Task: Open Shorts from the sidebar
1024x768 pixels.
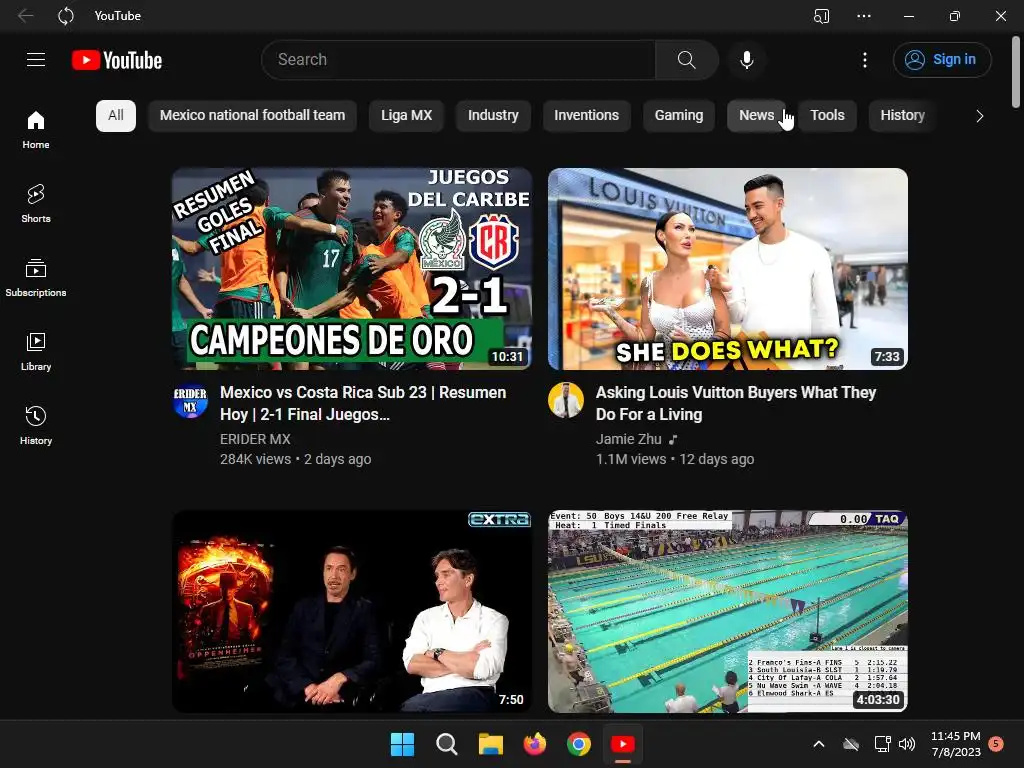Action: pos(36,204)
